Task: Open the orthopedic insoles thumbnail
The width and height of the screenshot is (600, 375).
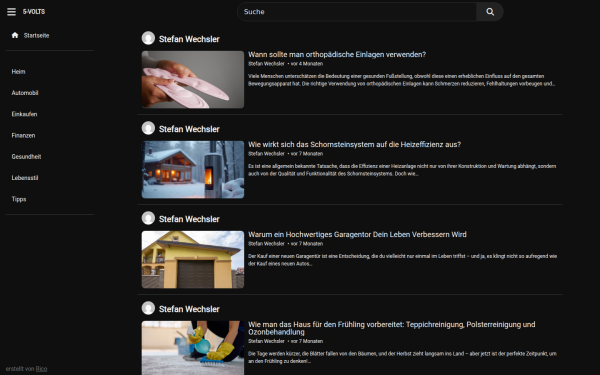Action: [193, 80]
